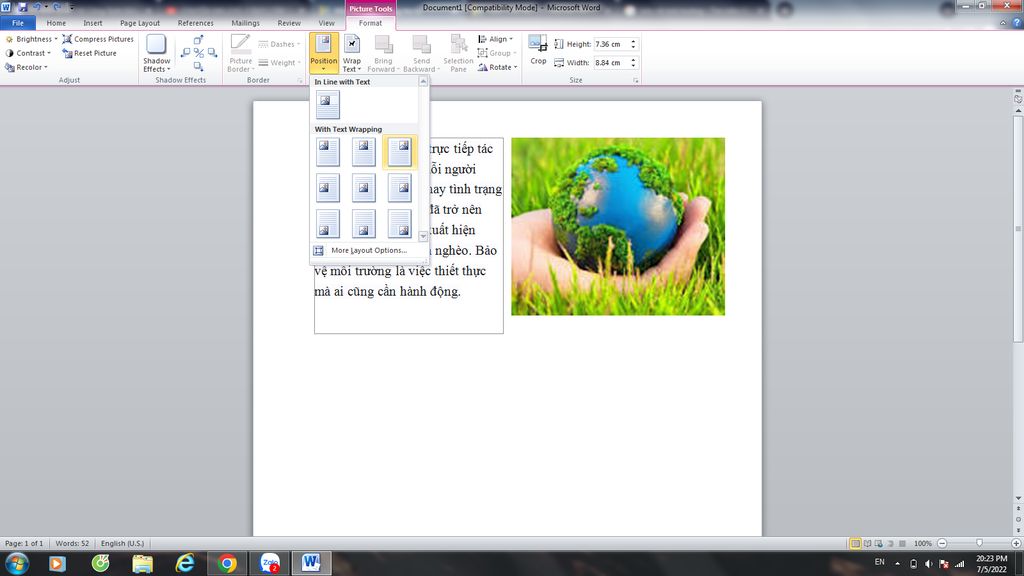Click Compress Pictures
Screen dimensions: 1024x576
97,38
